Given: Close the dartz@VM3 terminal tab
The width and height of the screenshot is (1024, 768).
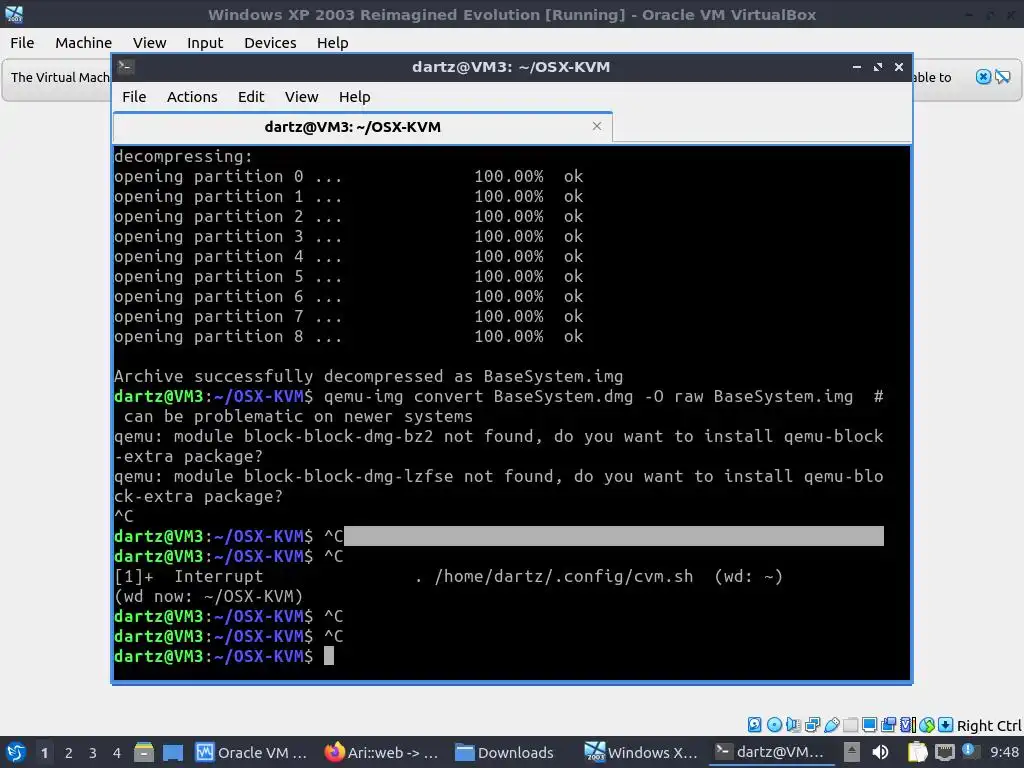Looking at the screenshot, I should (x=596, y=126).
